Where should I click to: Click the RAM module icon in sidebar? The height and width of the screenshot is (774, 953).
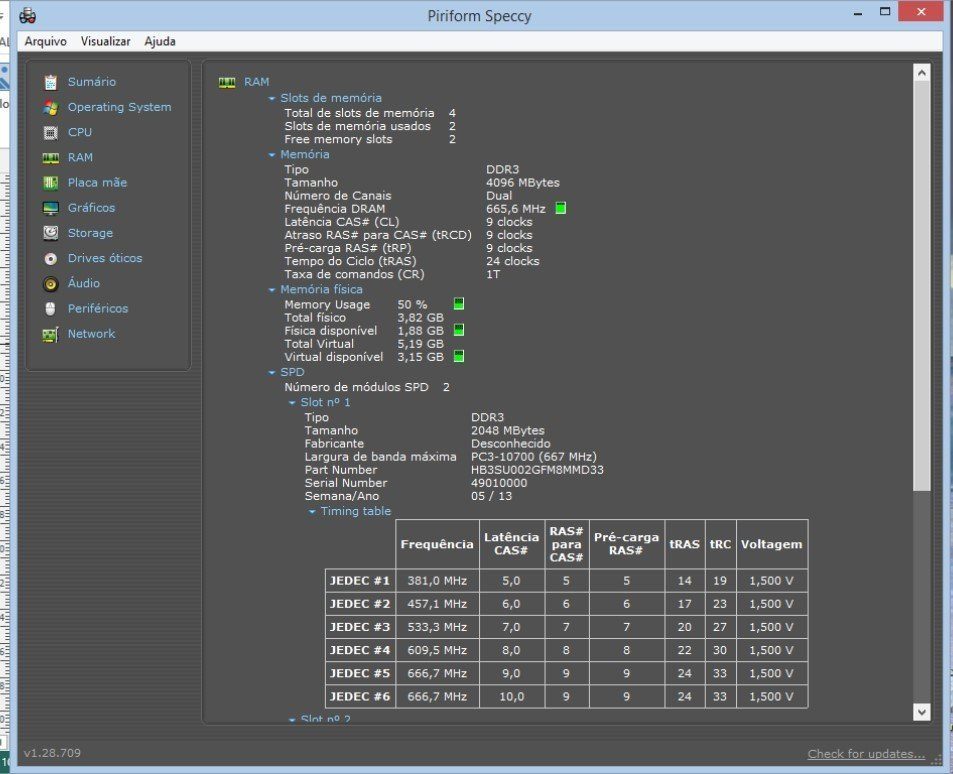tap(51, 158)
